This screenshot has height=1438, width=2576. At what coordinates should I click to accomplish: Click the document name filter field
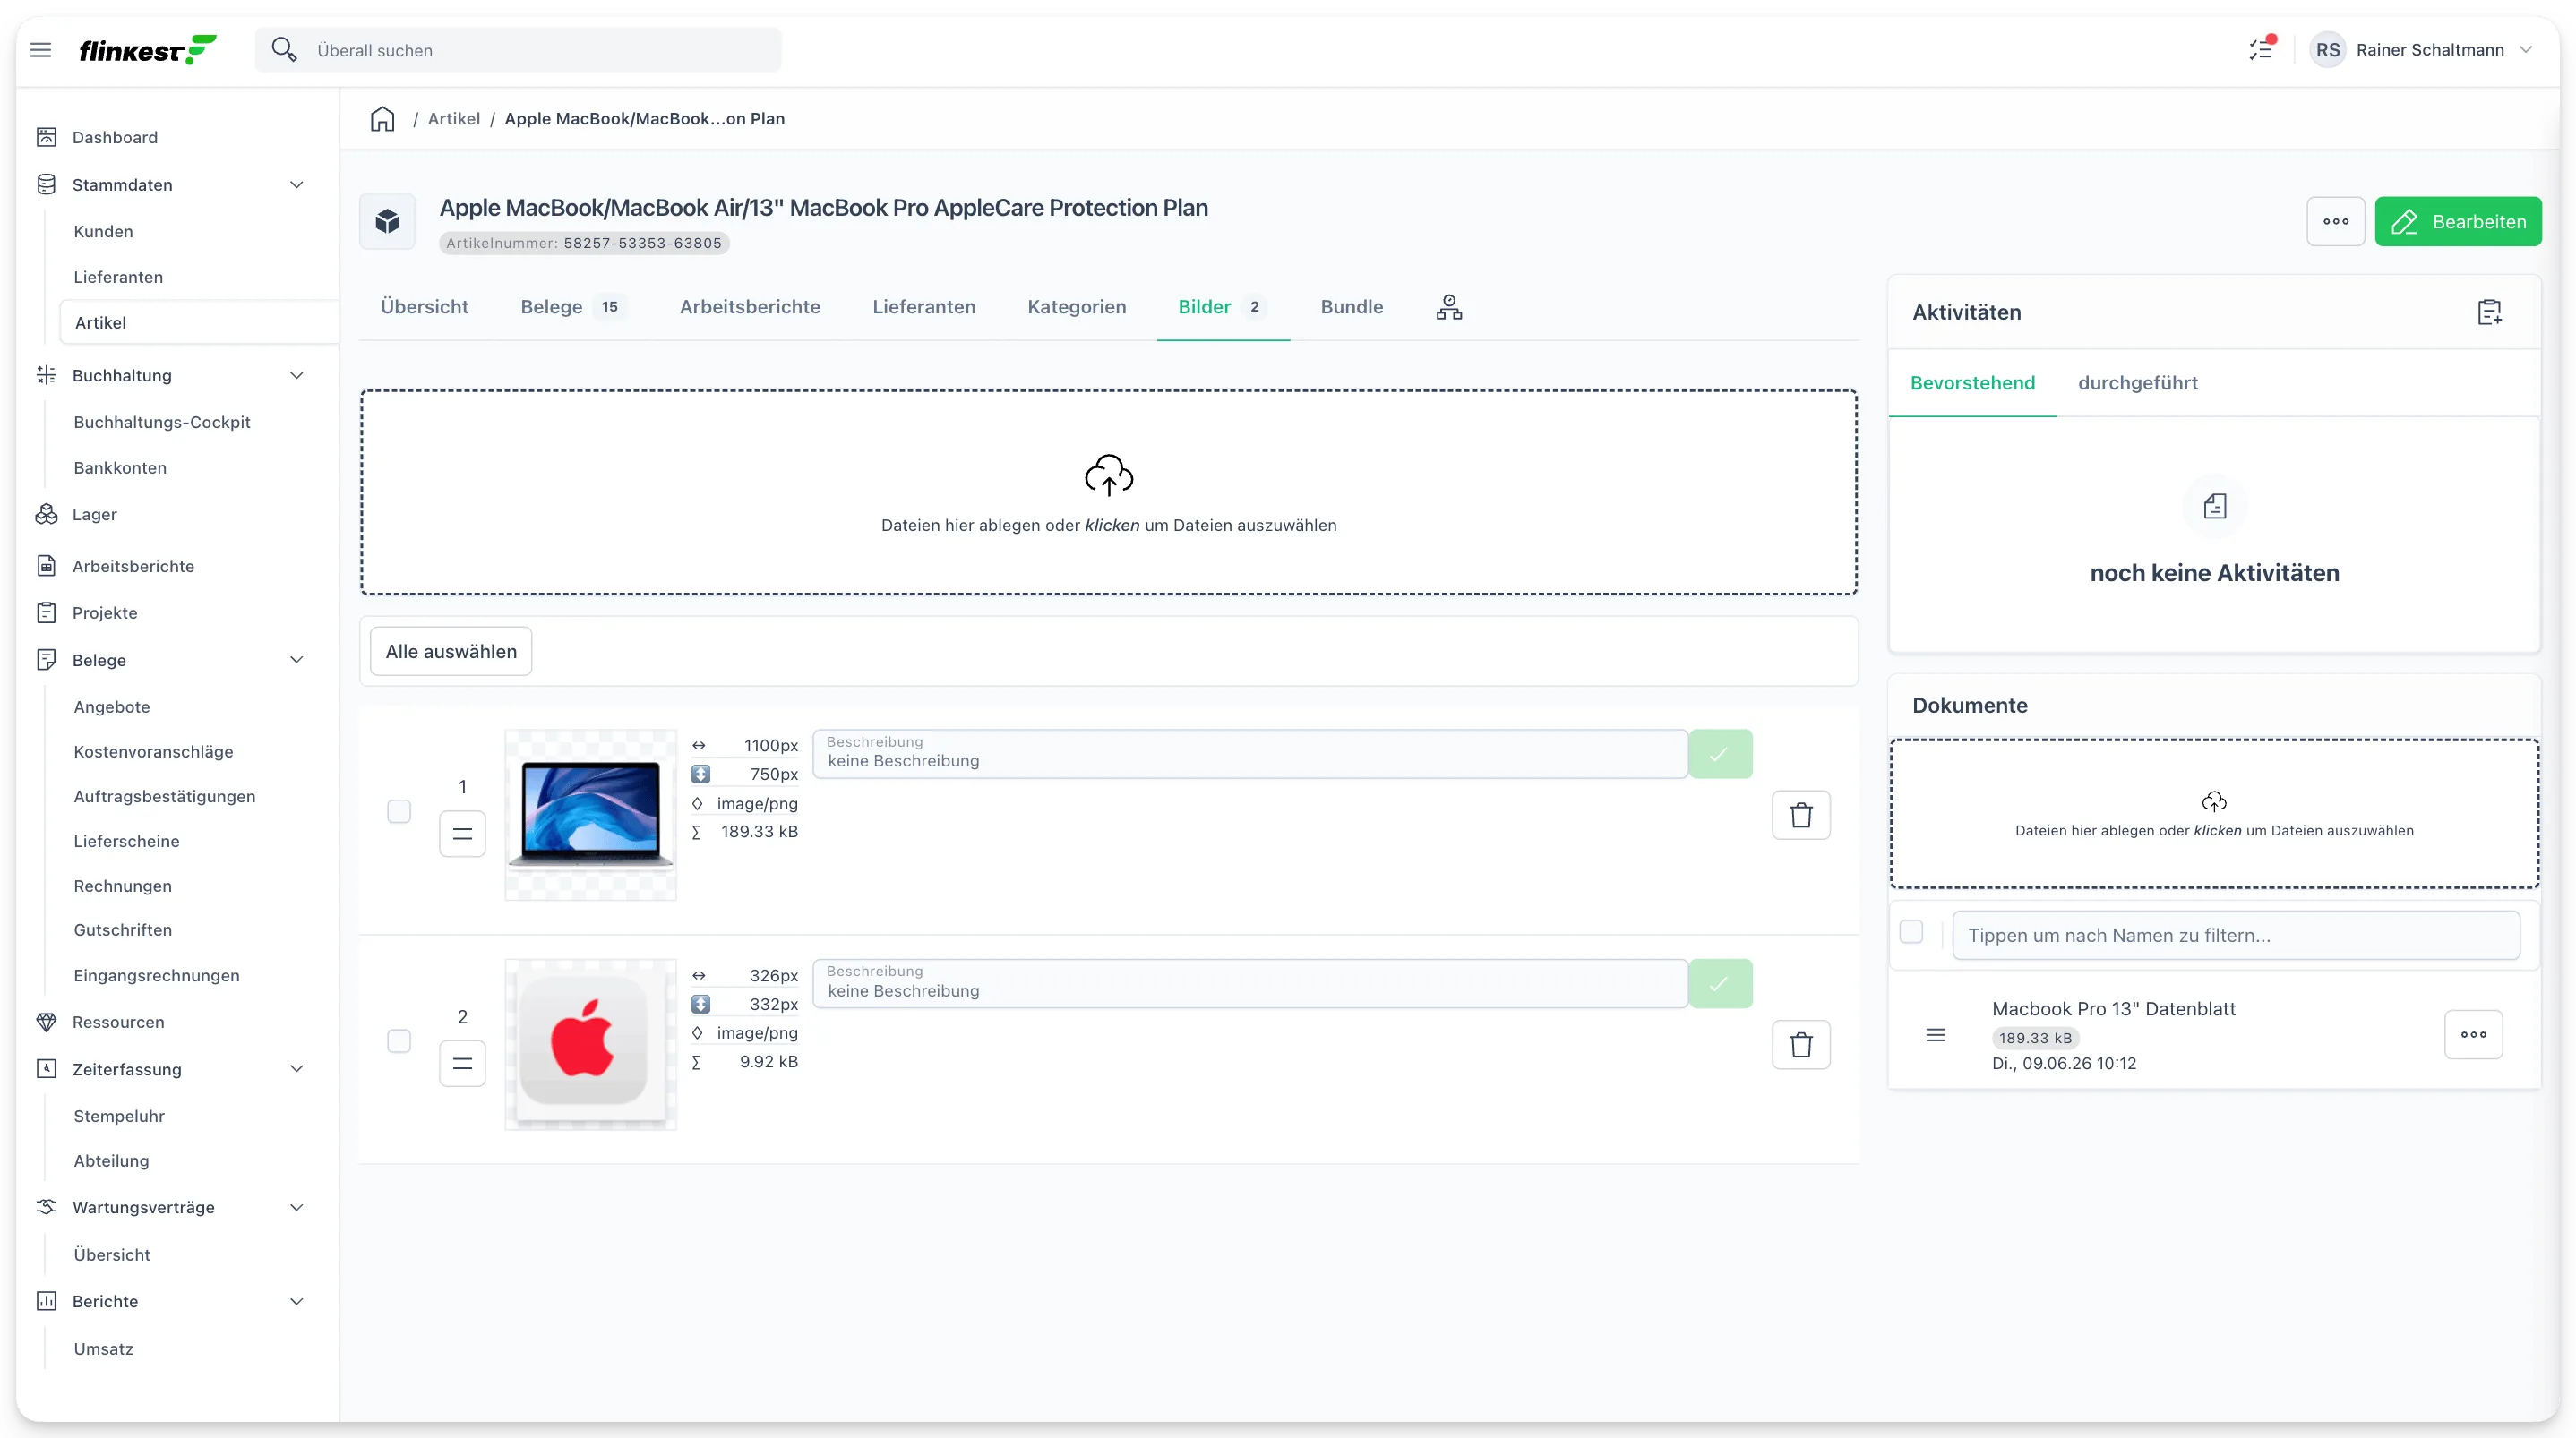pos(2236,936)
